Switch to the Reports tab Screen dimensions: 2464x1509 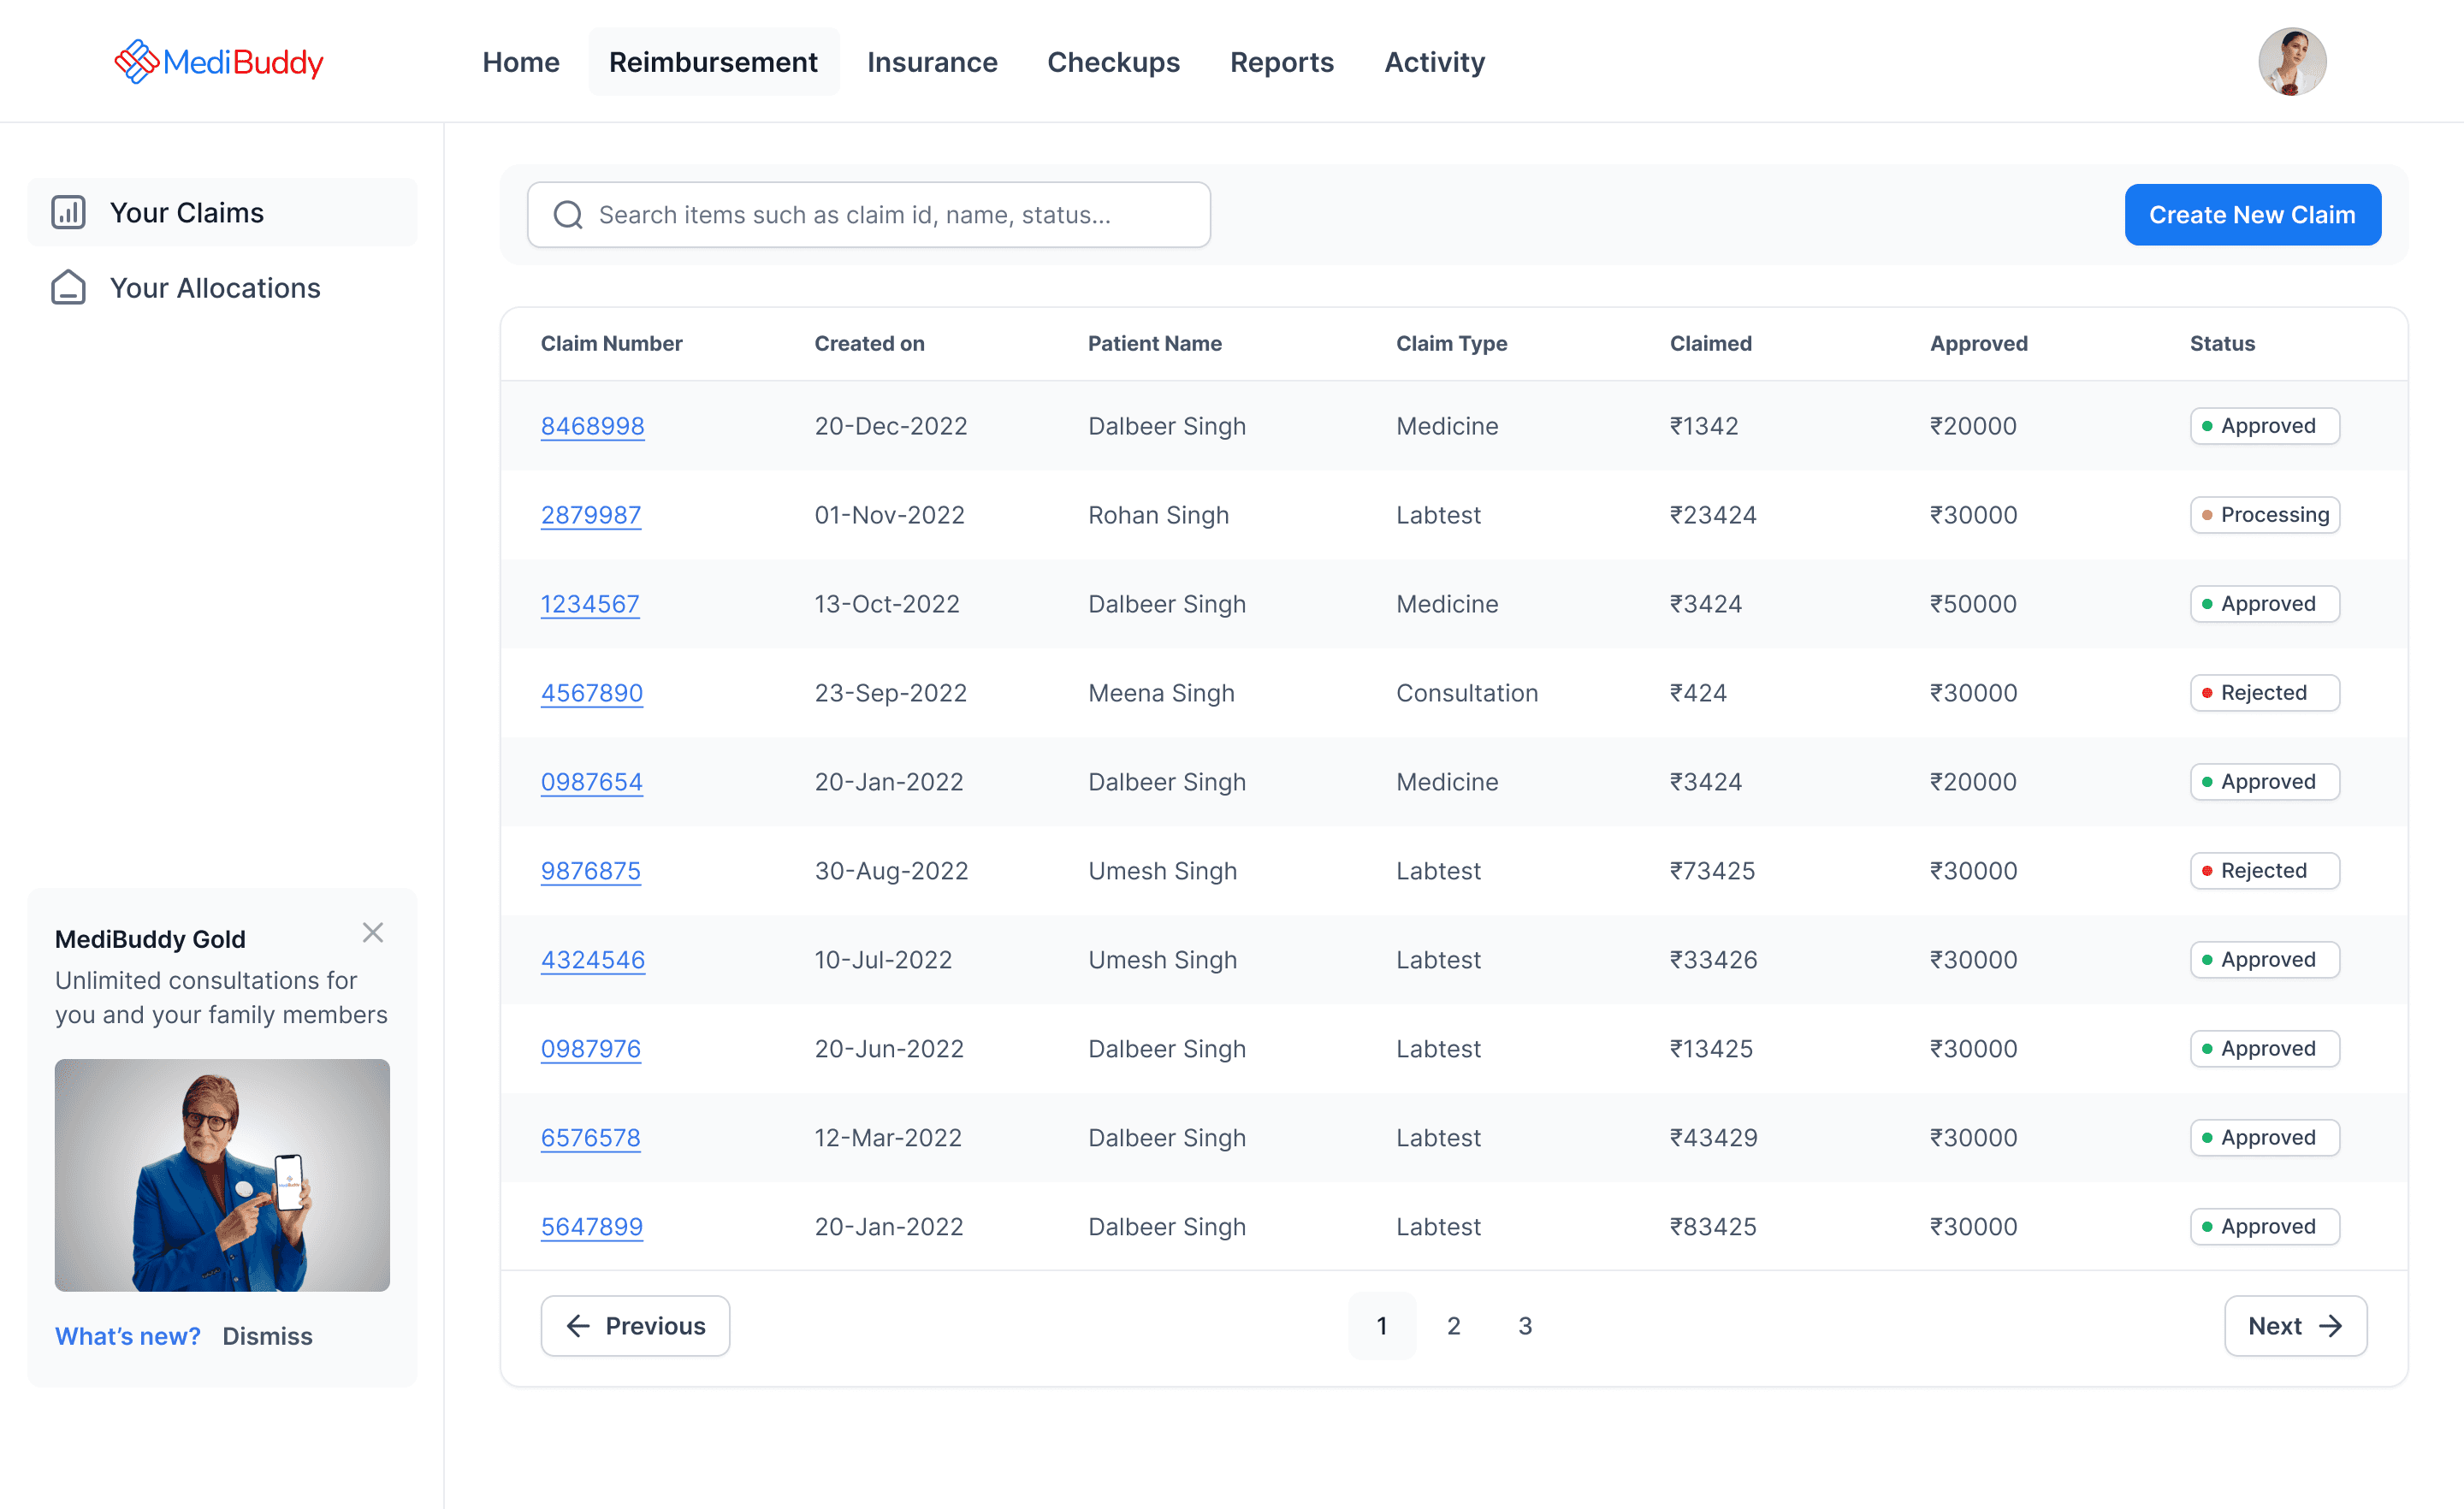pos(1281,62)
